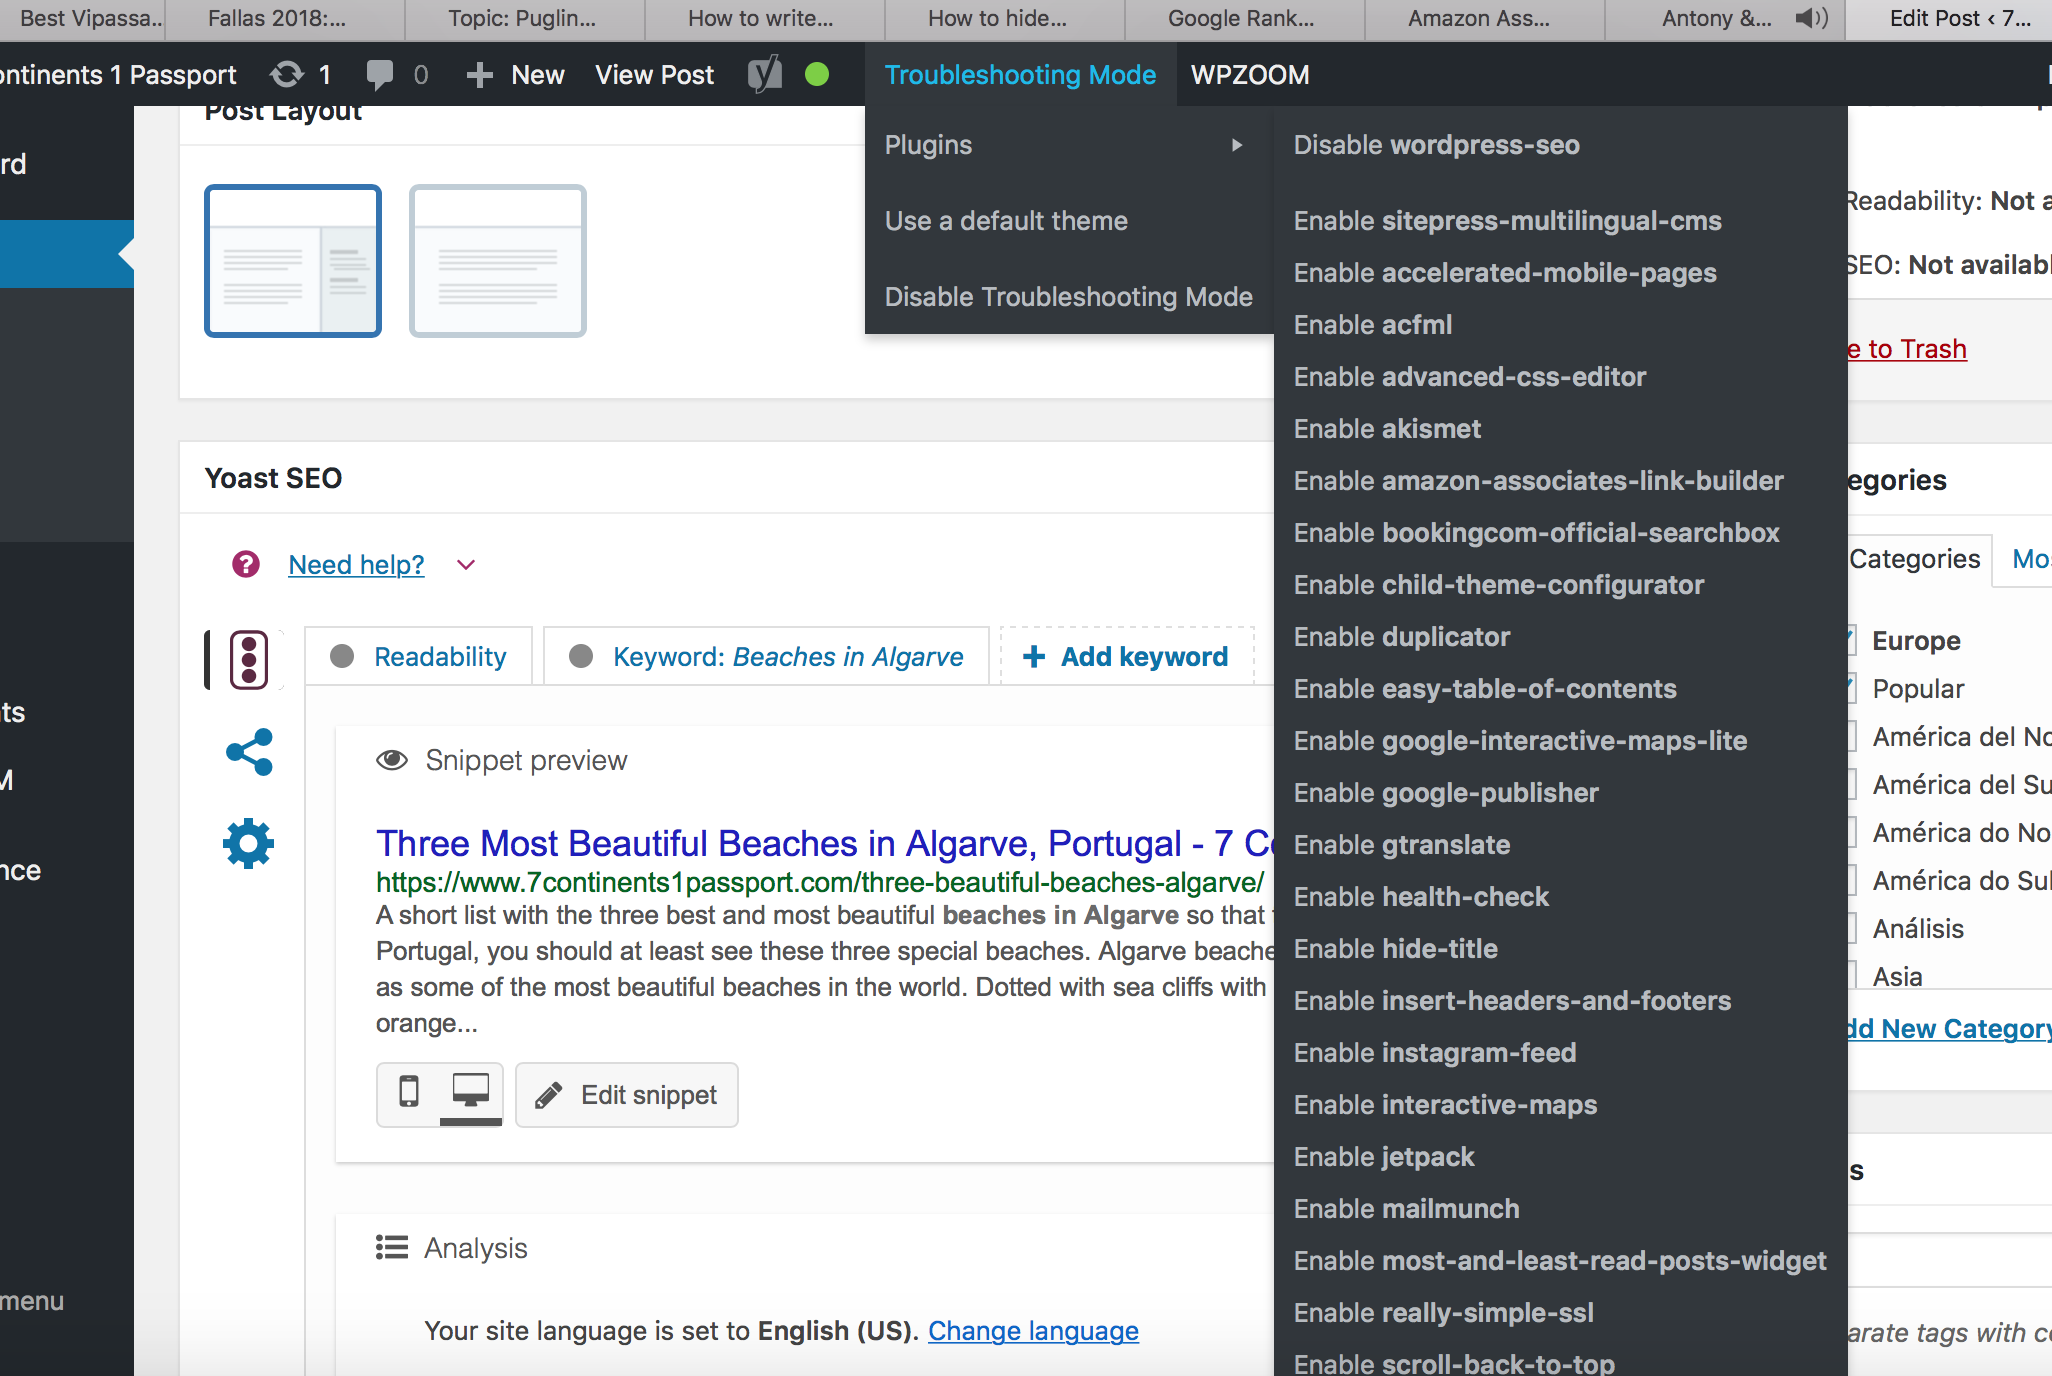Check the América do Norte category box
Viewport: 2052px width, 1376px height.
1852,832
